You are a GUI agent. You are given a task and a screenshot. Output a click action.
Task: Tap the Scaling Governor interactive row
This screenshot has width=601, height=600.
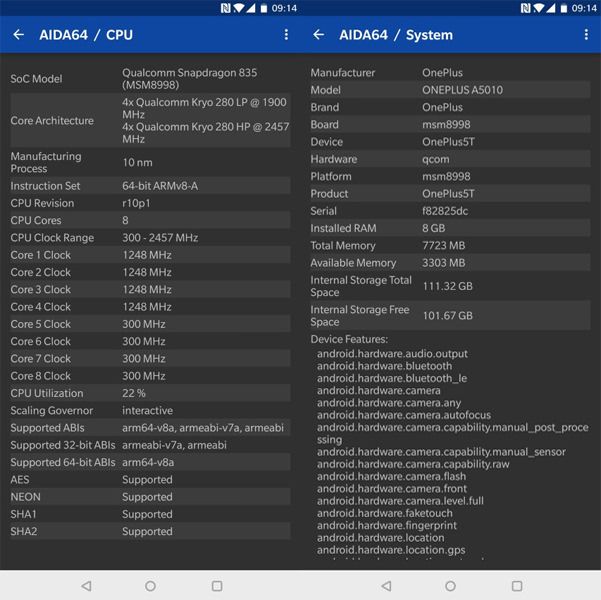(150, 411)
